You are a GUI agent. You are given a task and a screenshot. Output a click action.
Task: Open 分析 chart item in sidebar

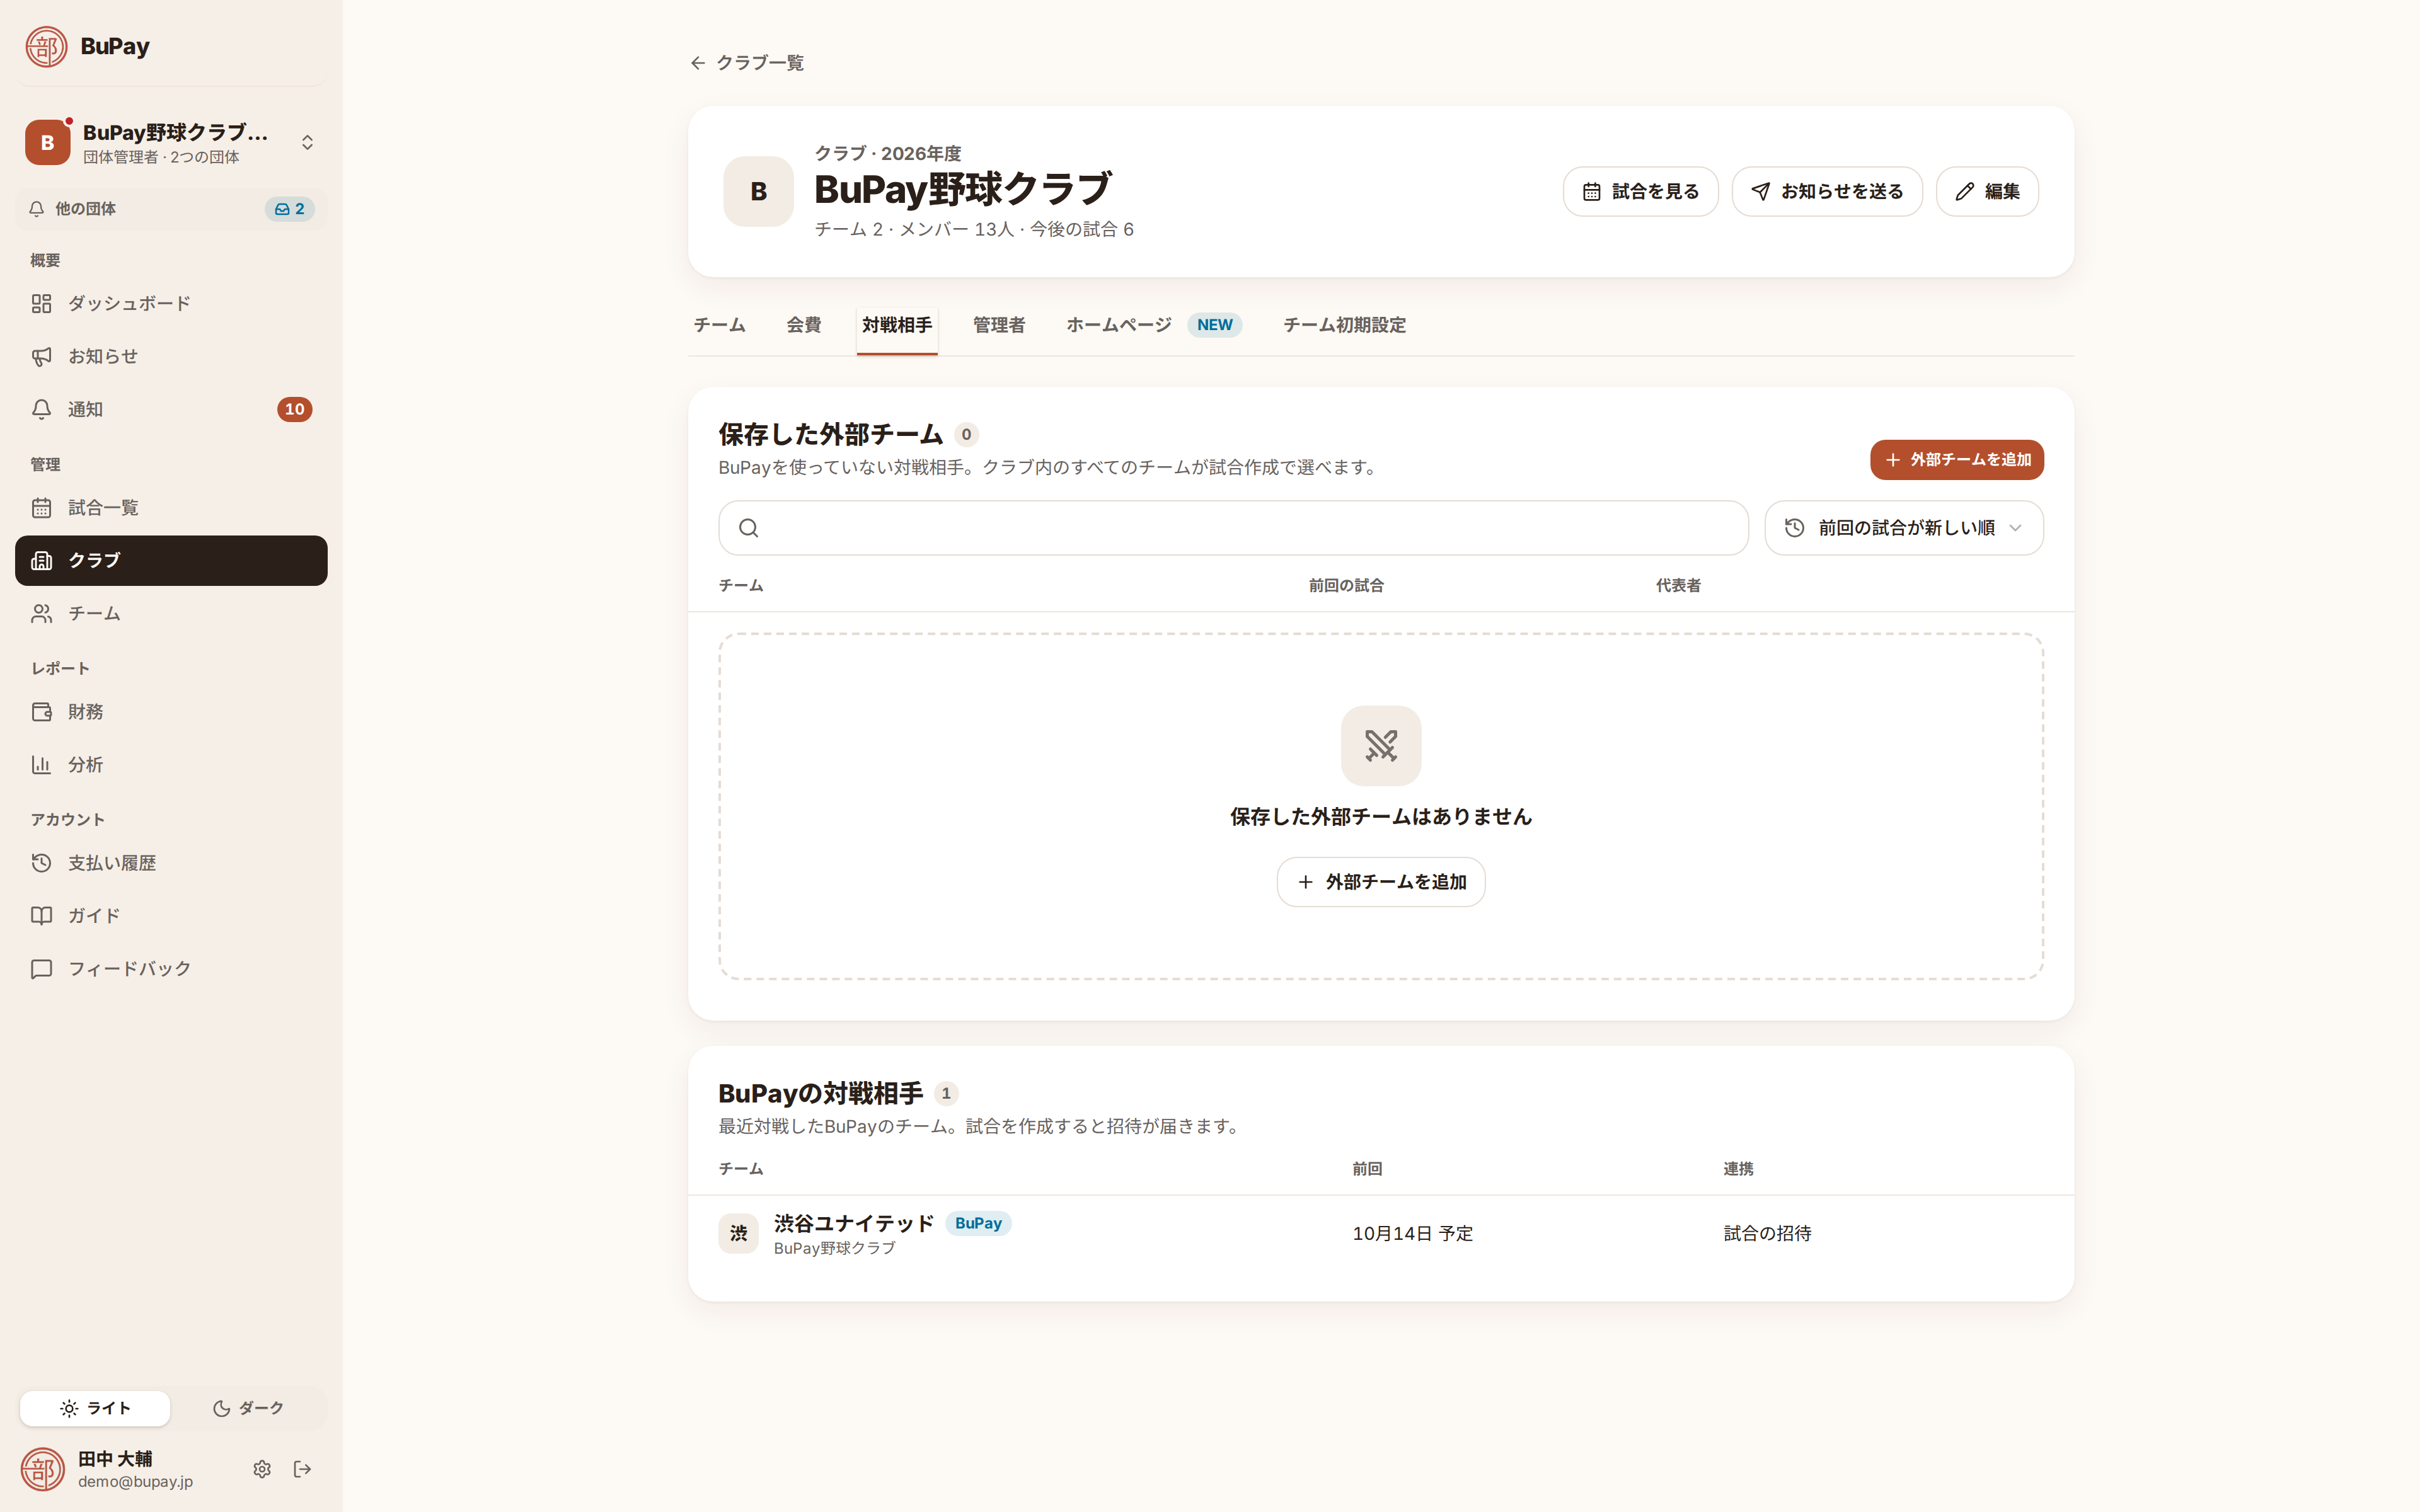171,765
